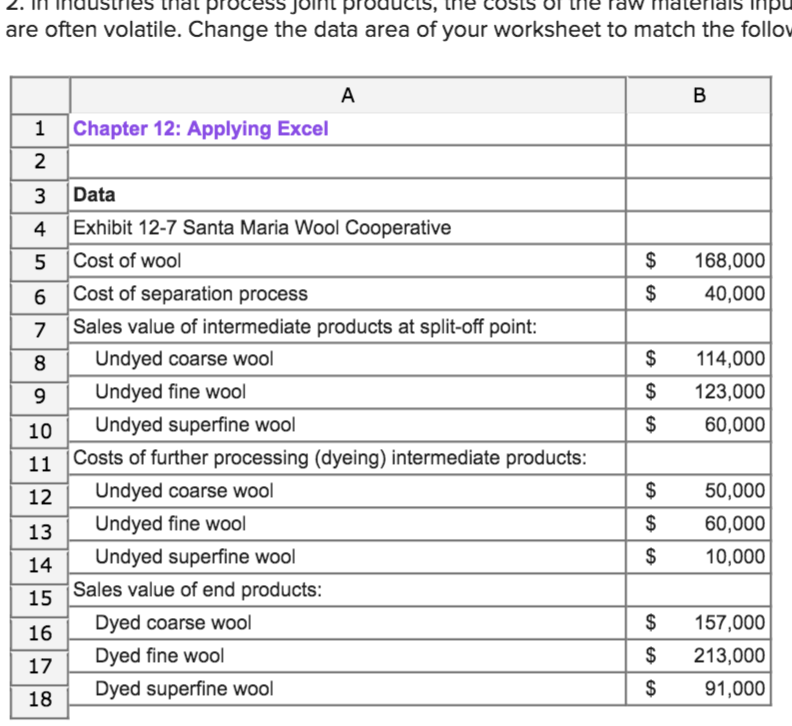This screenshot has width=792, height=726.
Task: Click the "Dyed superfine wool" cell
Action: pos(348,689)
